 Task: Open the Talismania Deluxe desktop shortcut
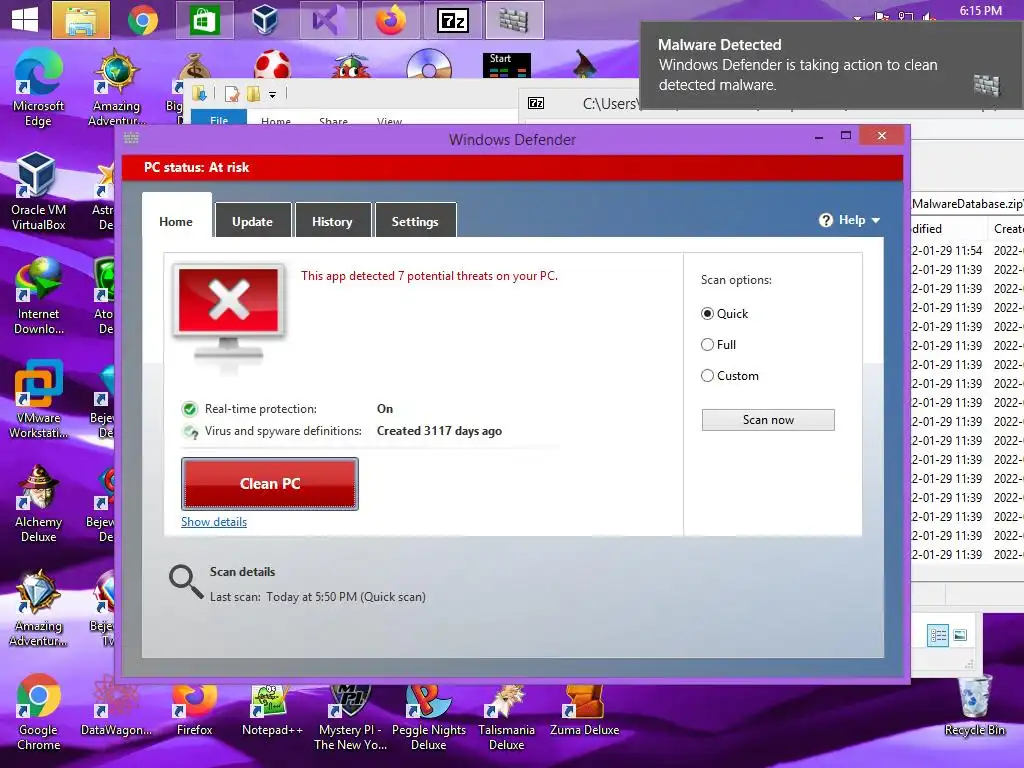506,717
